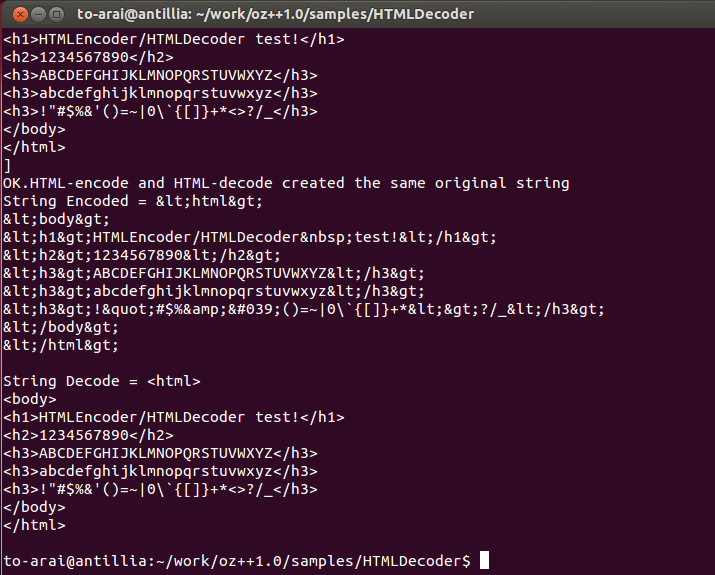Click the encoded &lt;/html&gt; line
Image resolution: width=715 pixels, height=575 pixels.
tap(61, 345)
